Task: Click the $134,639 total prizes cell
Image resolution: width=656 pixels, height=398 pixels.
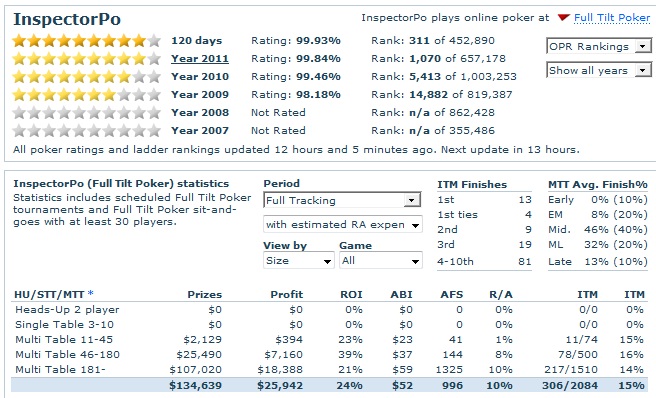Action: (195, 385)
